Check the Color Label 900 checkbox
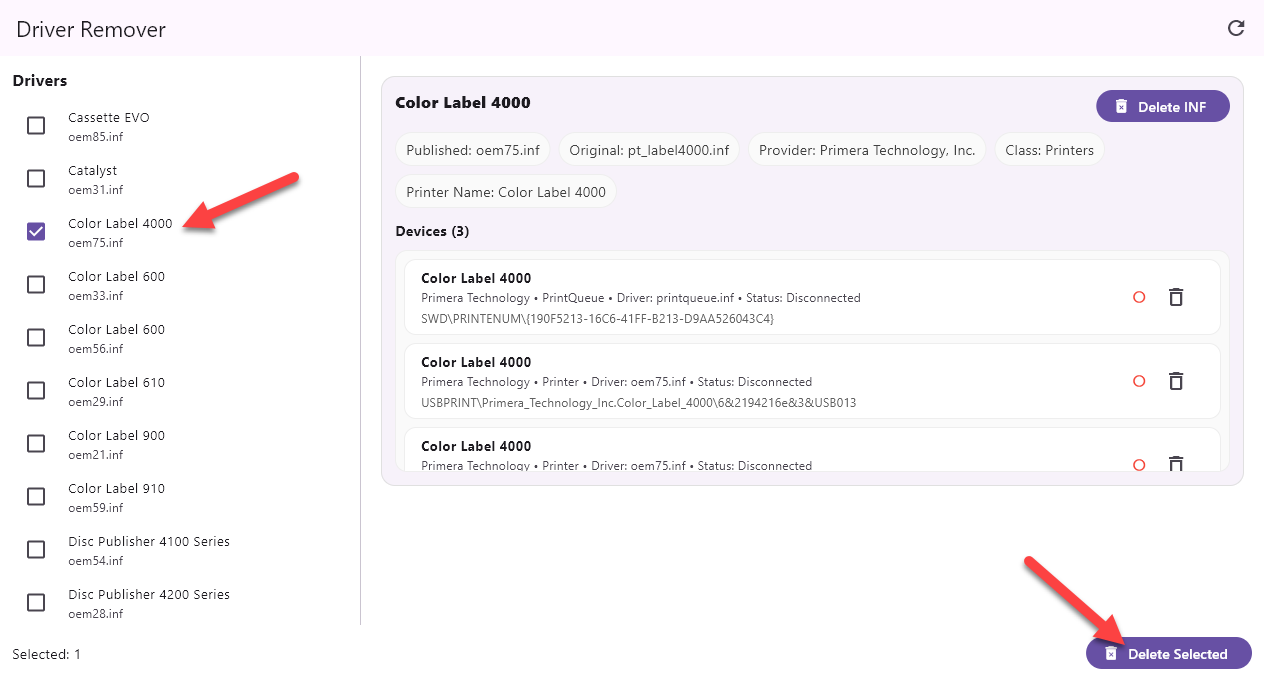 (x=36, y=443)
